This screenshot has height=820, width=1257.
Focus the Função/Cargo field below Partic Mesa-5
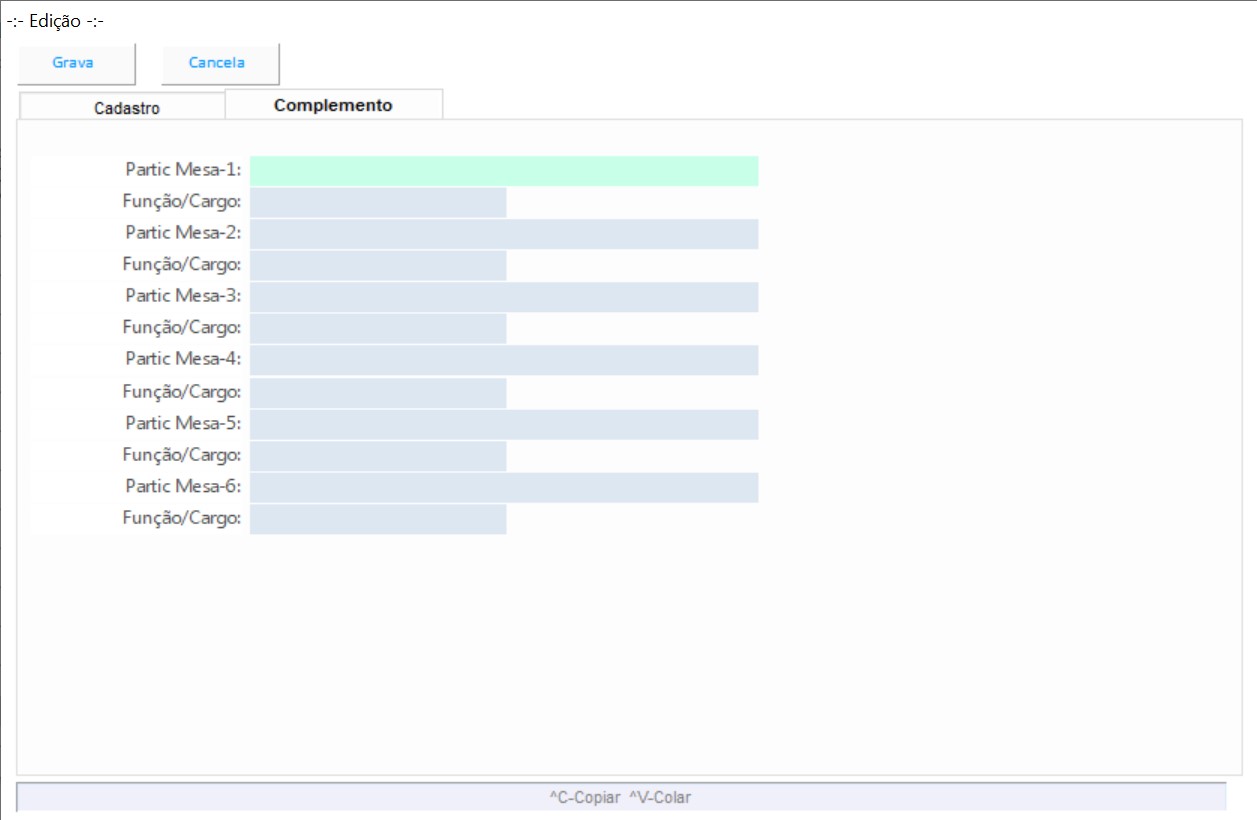pos(378,456)
